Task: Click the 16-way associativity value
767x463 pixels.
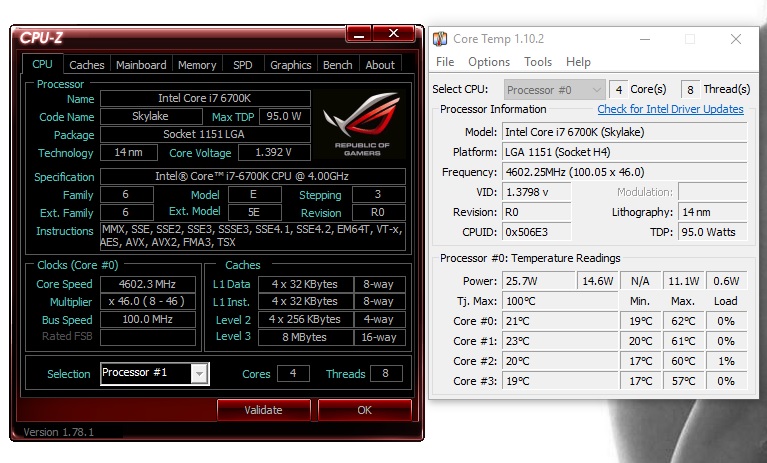Action: coord(380,337)
